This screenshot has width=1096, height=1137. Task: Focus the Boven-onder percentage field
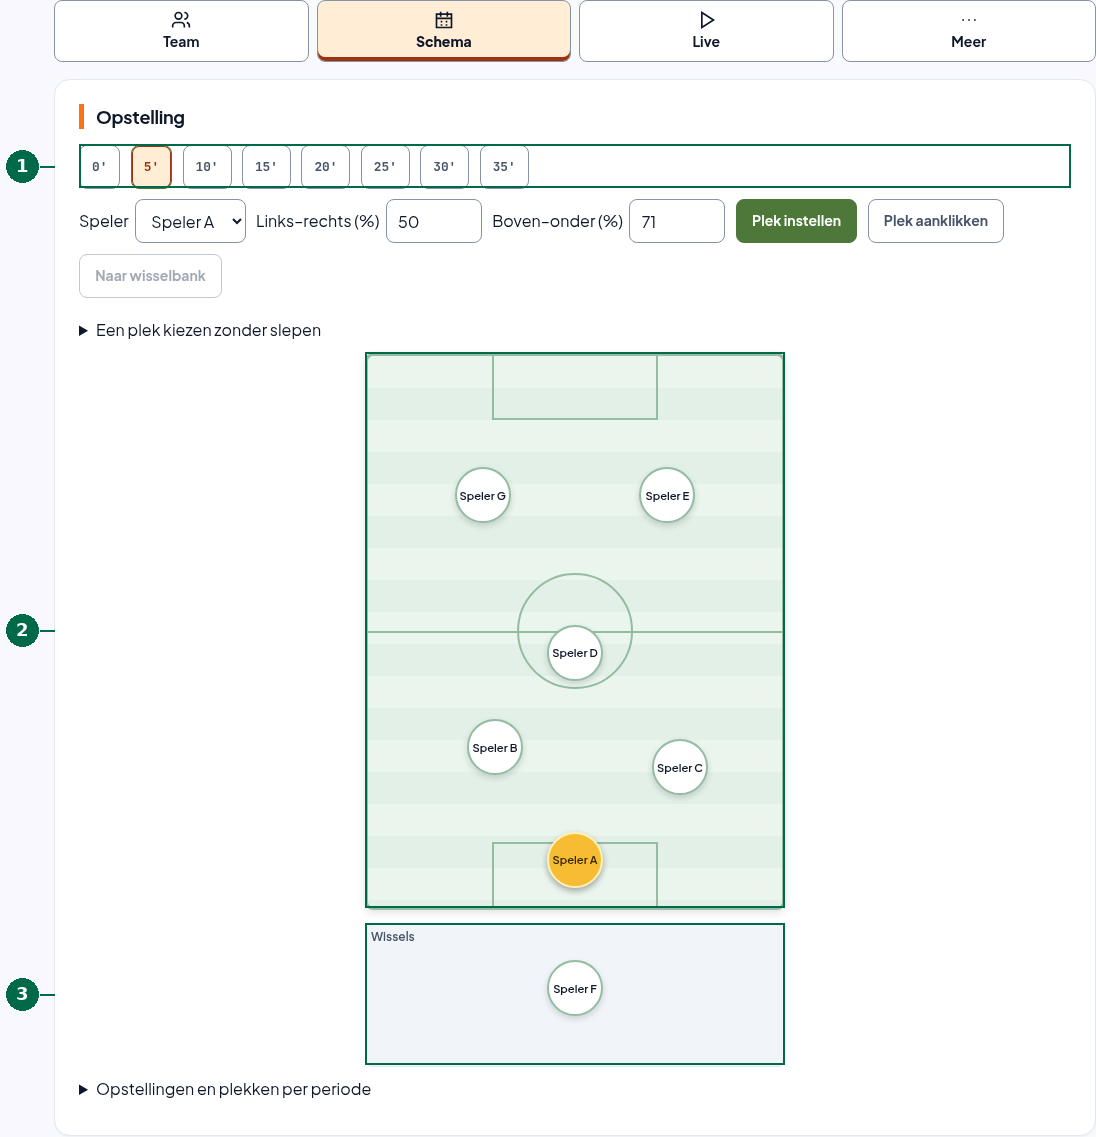[677, 221]
